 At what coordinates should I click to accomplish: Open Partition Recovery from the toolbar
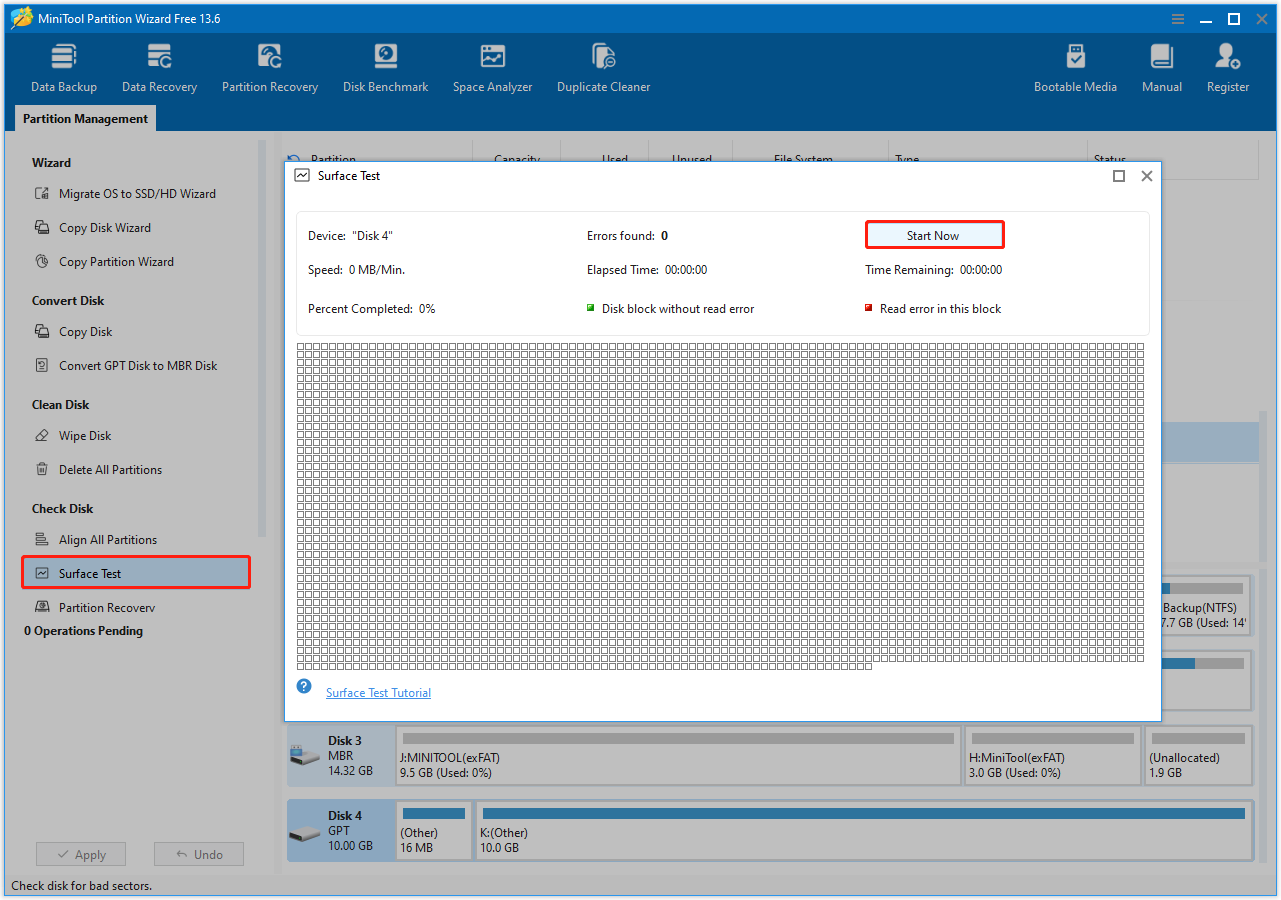click(x=269, y=65)
